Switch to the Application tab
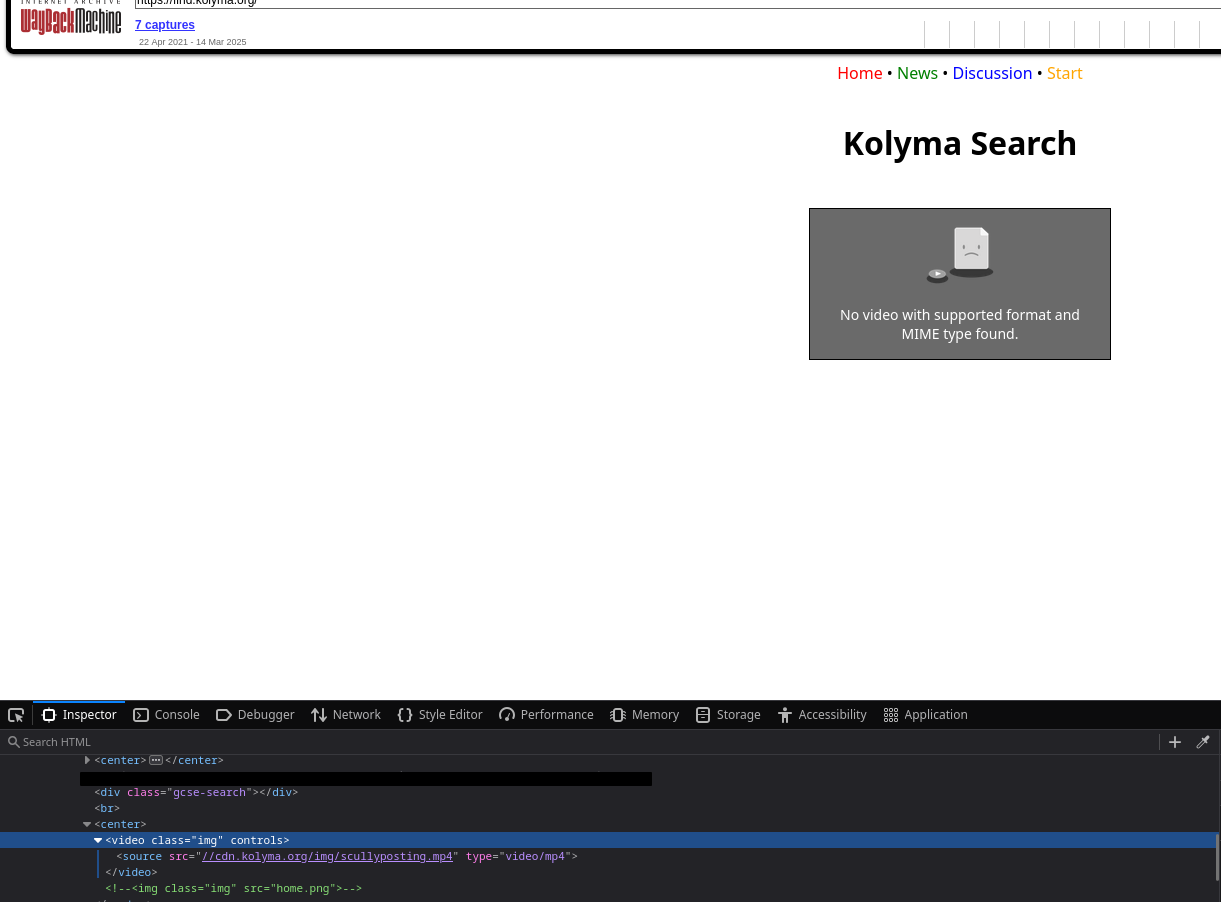 coord(926,715)
